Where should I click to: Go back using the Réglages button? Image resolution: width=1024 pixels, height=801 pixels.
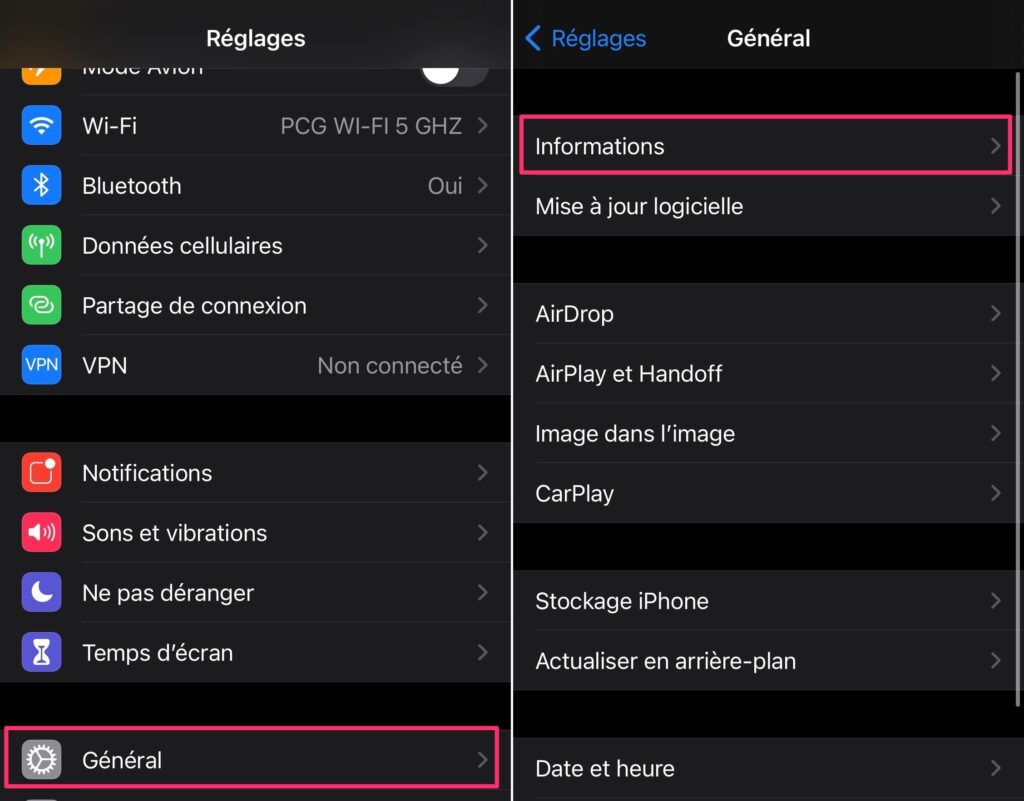[586, 39]
